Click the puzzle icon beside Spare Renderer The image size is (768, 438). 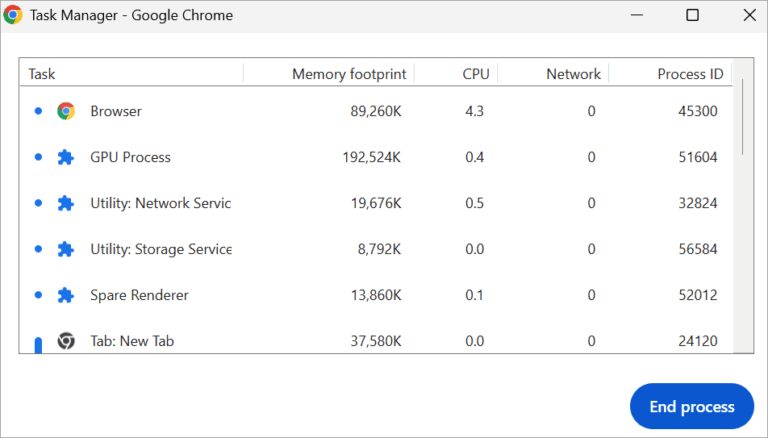[66, 295]
